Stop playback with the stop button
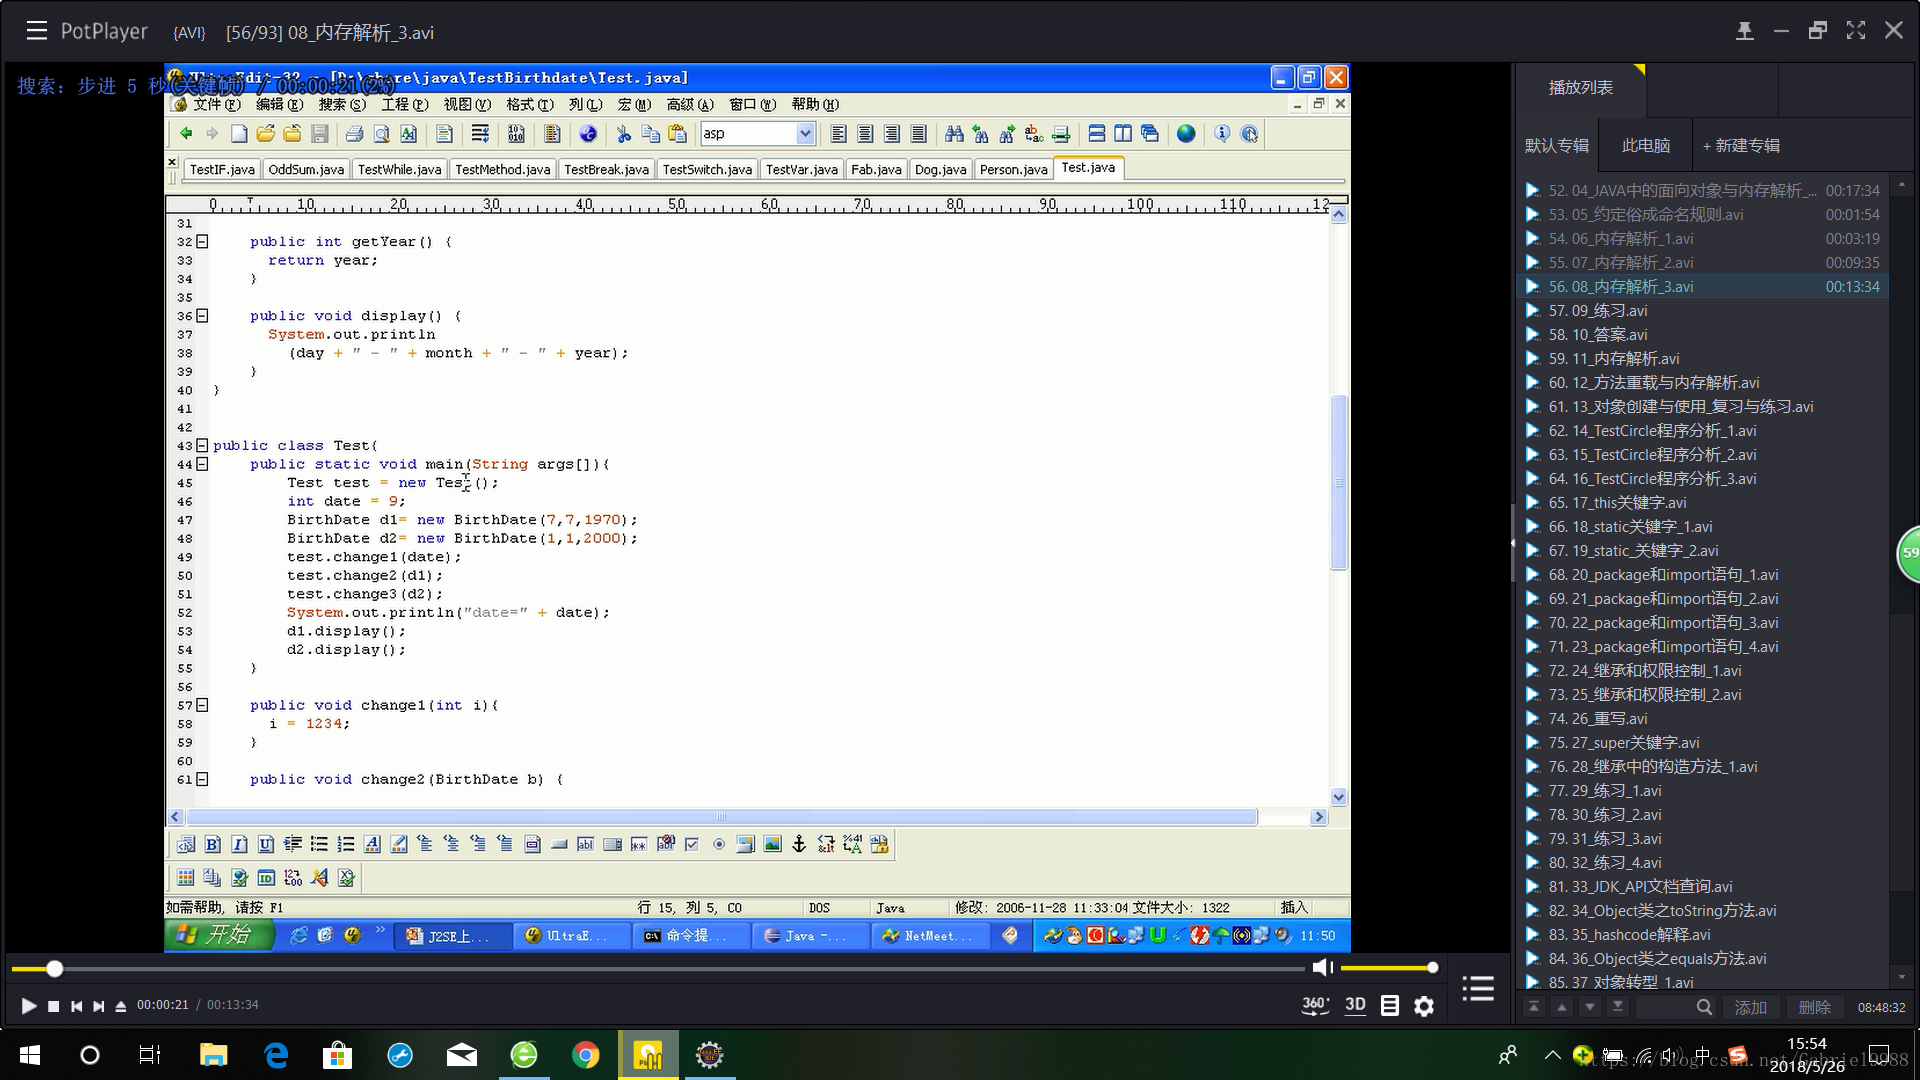Image resolution: width=1920 pixels, height=1080 pixels. pyautogui.click(x=54, y=1006)
